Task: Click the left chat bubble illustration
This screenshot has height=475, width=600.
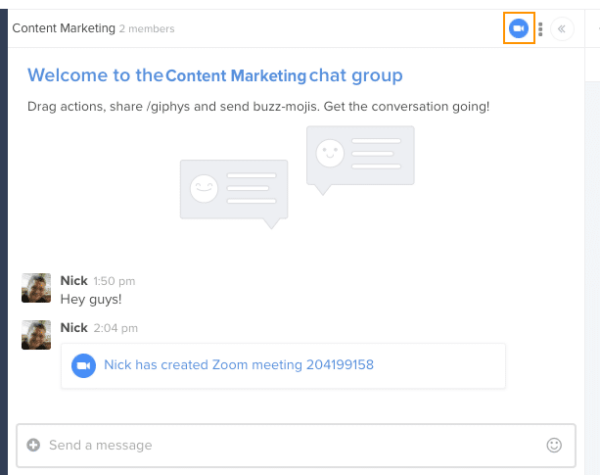Action: coord(234,194)
